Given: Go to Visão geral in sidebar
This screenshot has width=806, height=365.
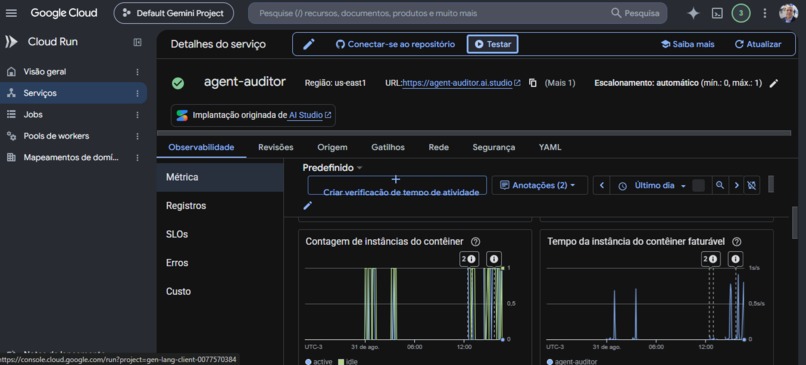Looking at the screenshot, I should click(x=45, y=72).
